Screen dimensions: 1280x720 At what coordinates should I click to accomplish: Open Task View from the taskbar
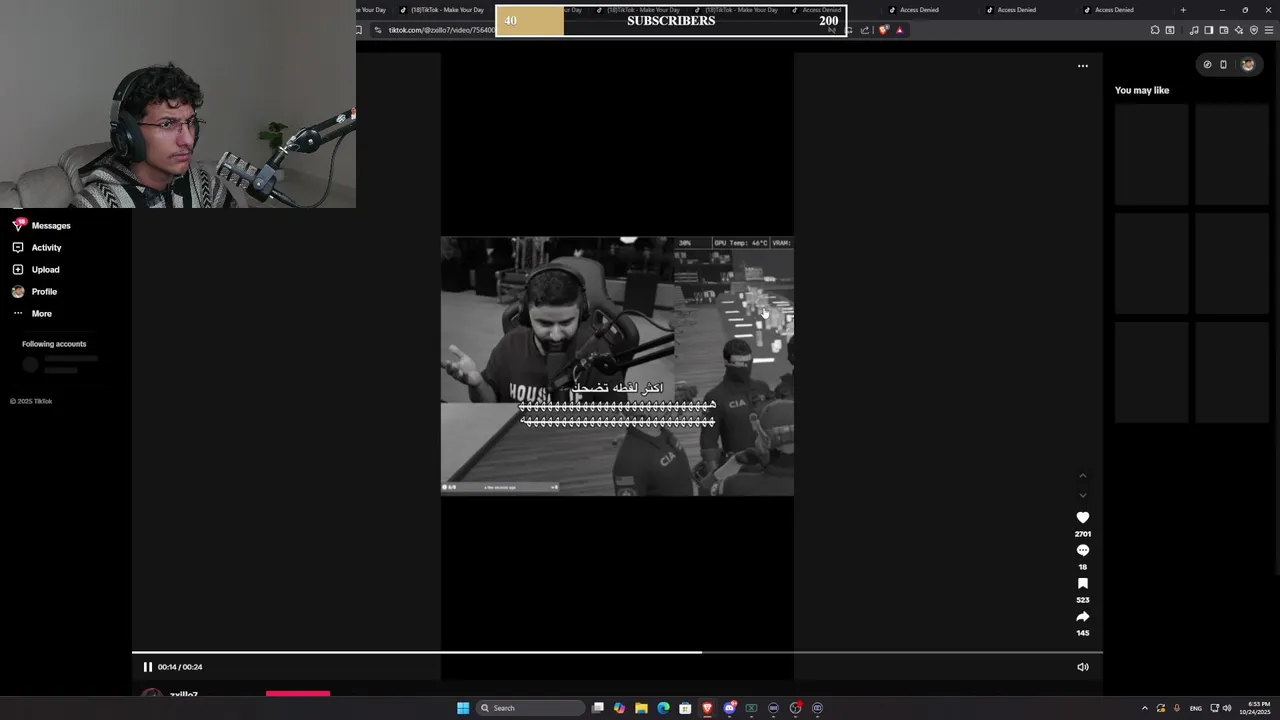(x=597, y=708)
